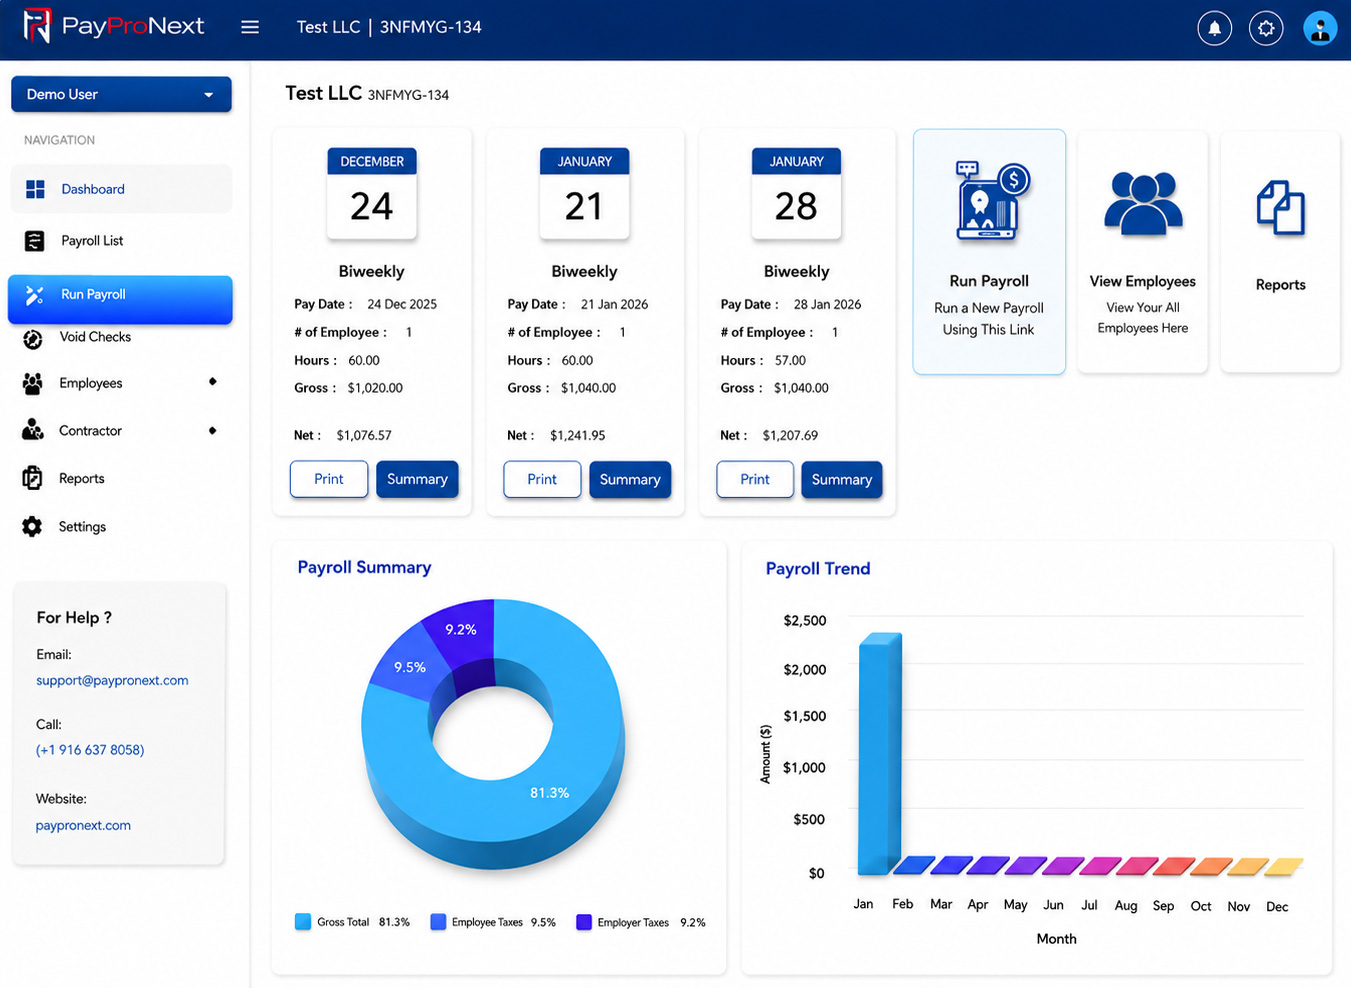
Task: Click the December 24 calendar icon
Action: (372, 194)
